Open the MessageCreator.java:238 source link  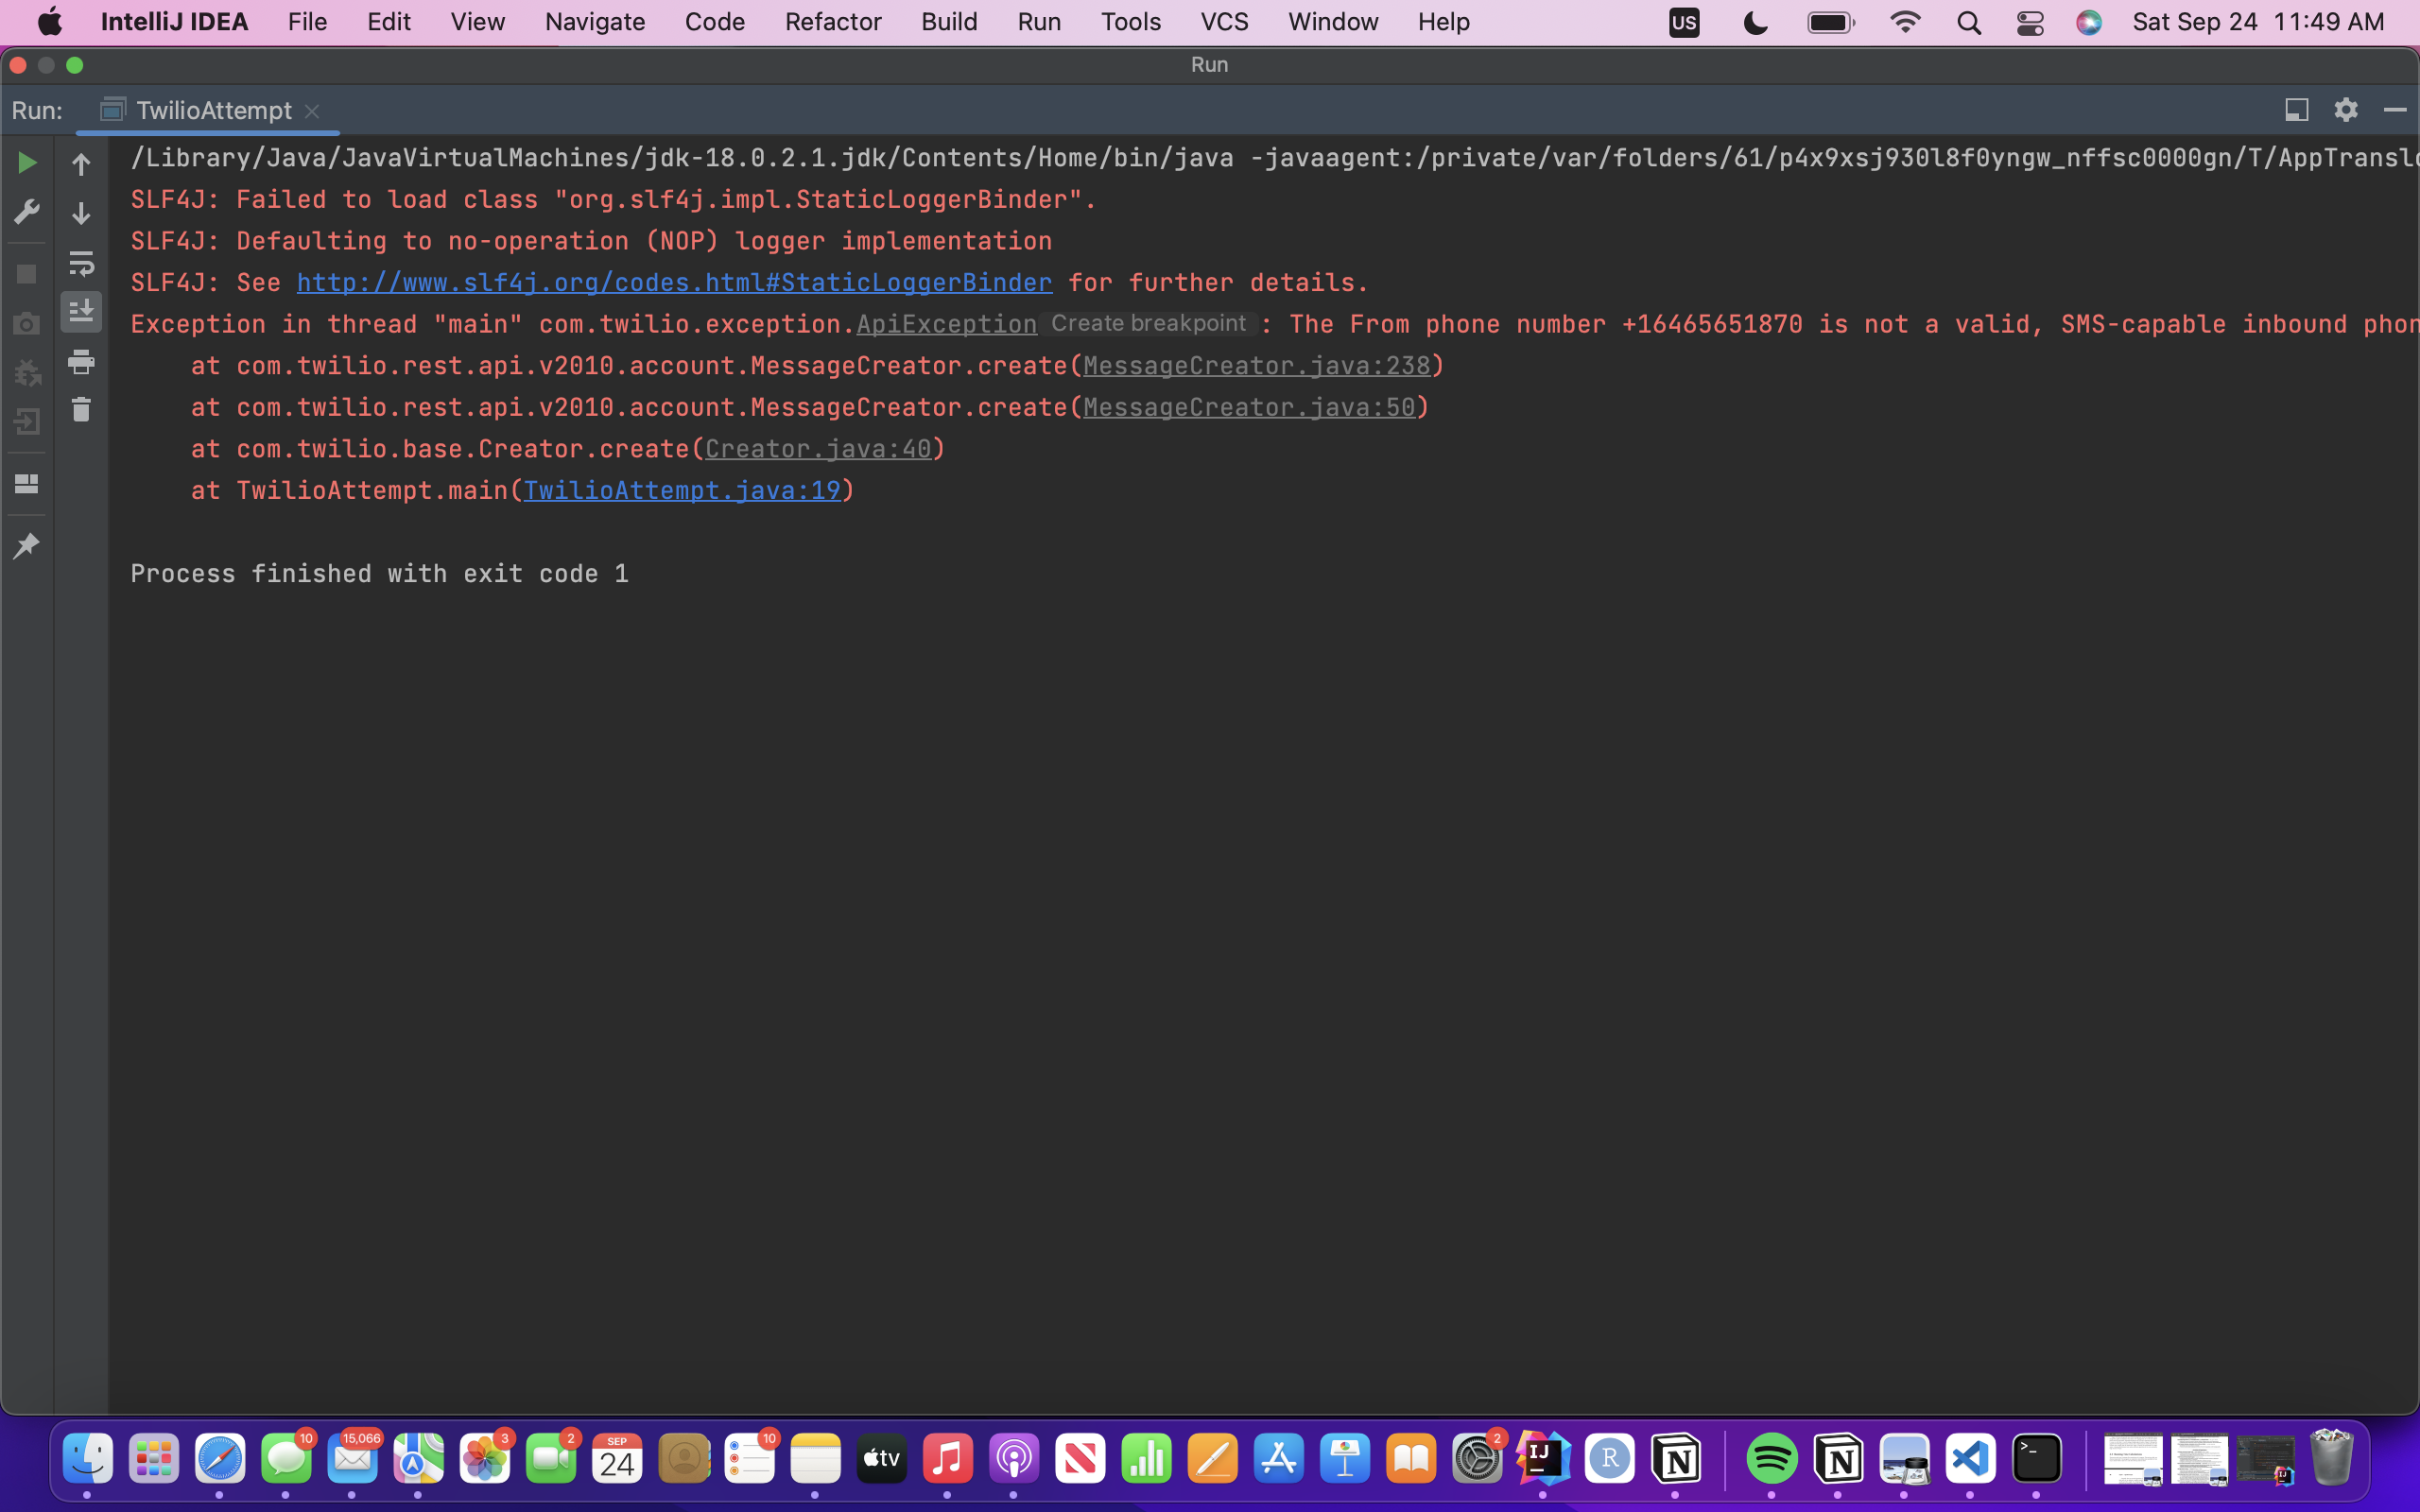pyautogui.click(x=1256, y=366)
